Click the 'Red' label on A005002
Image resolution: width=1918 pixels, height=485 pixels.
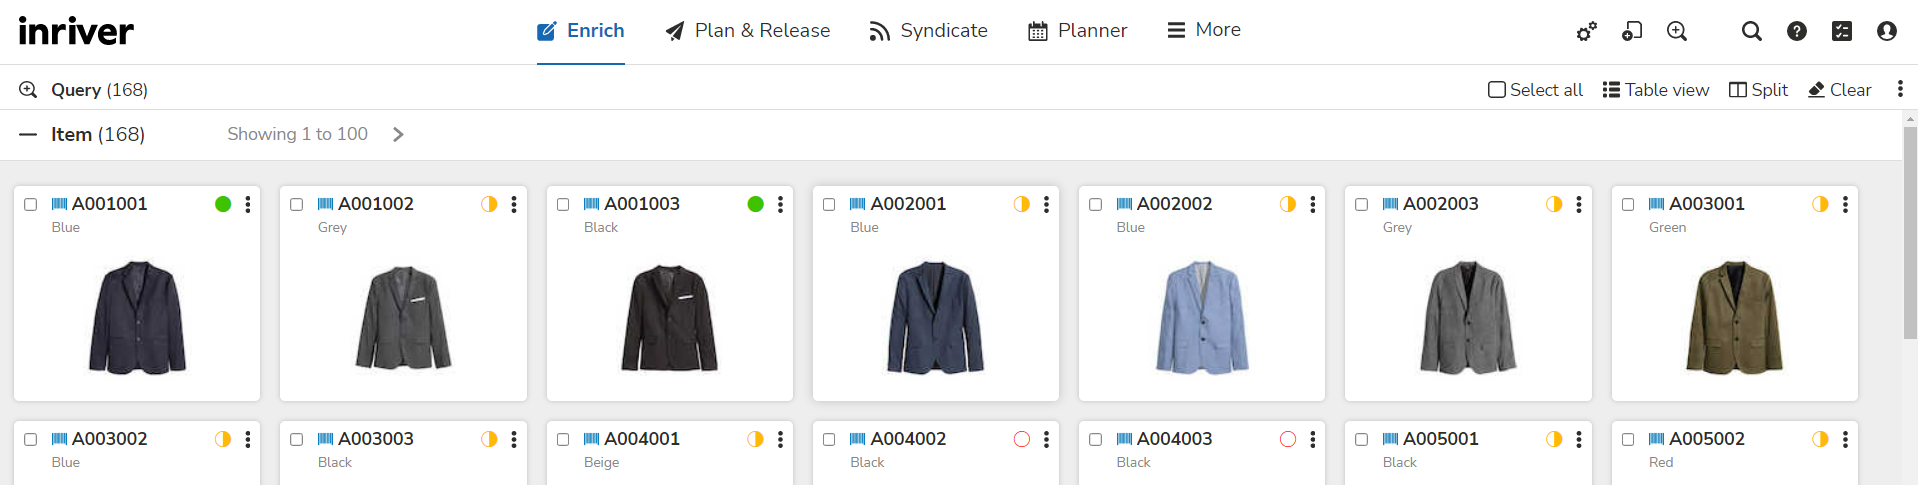tap(1660, 463)
